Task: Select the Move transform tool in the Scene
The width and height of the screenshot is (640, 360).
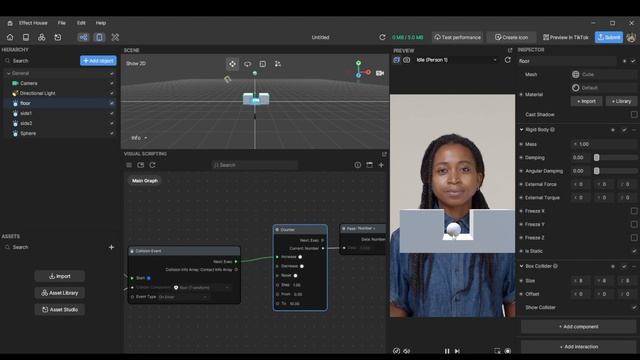Action: (232, 64)
